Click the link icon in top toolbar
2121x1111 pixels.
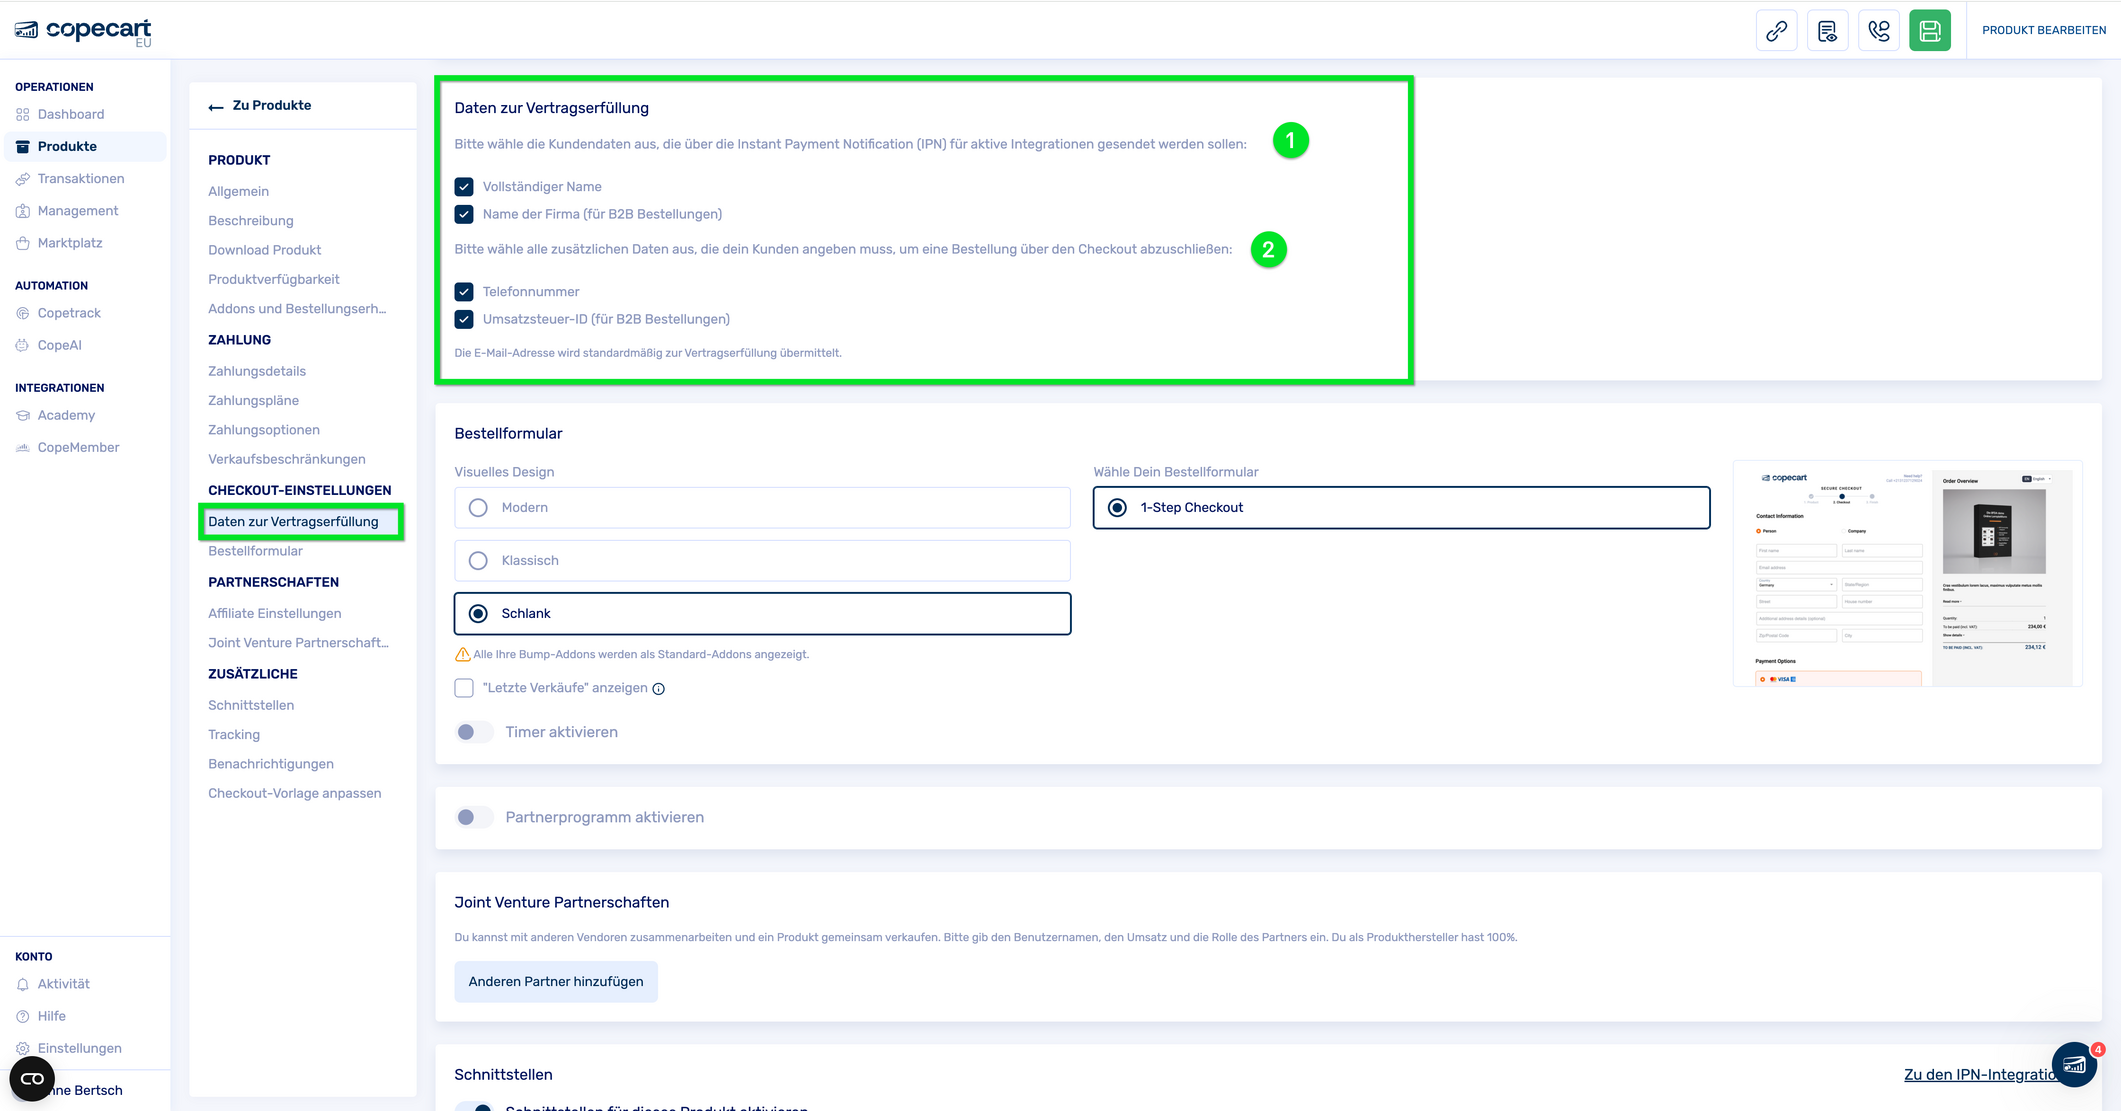(1776, 31)
